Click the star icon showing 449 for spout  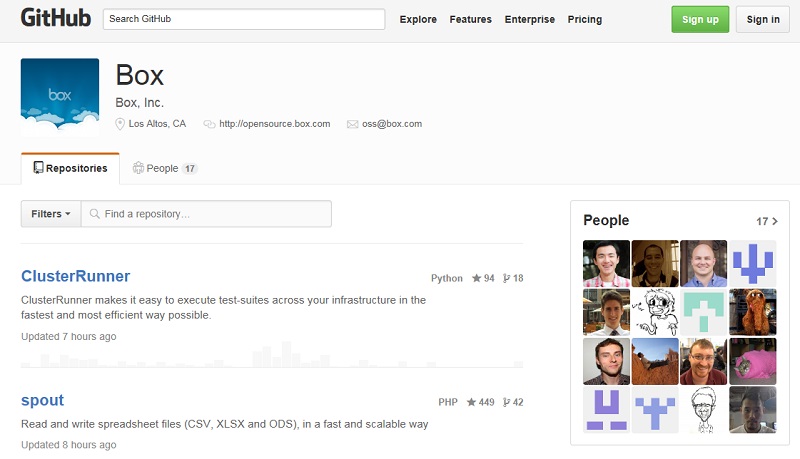(x=471, y=402)
